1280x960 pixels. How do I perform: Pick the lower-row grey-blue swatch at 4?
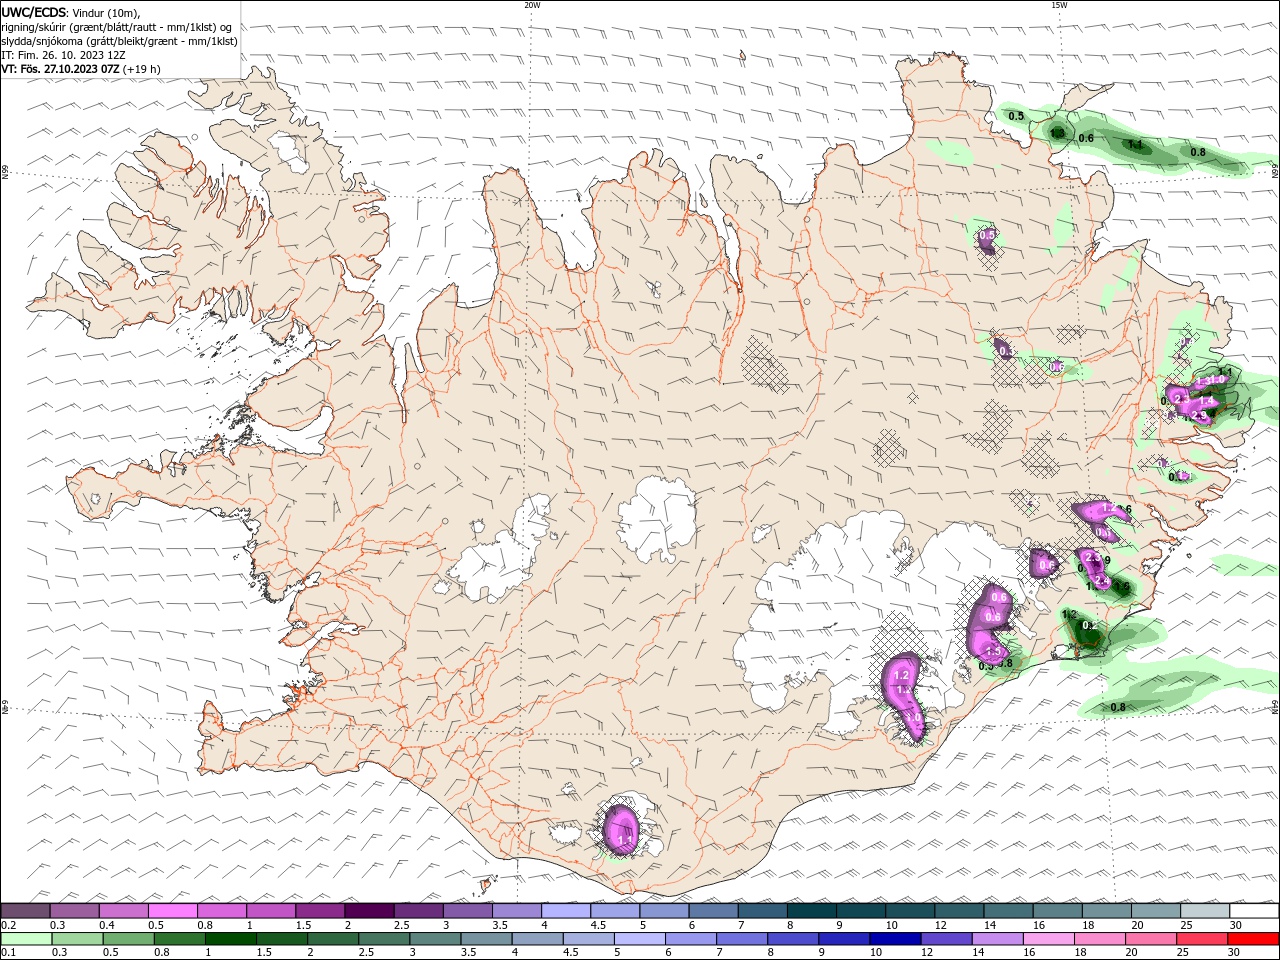coord(536,939)
